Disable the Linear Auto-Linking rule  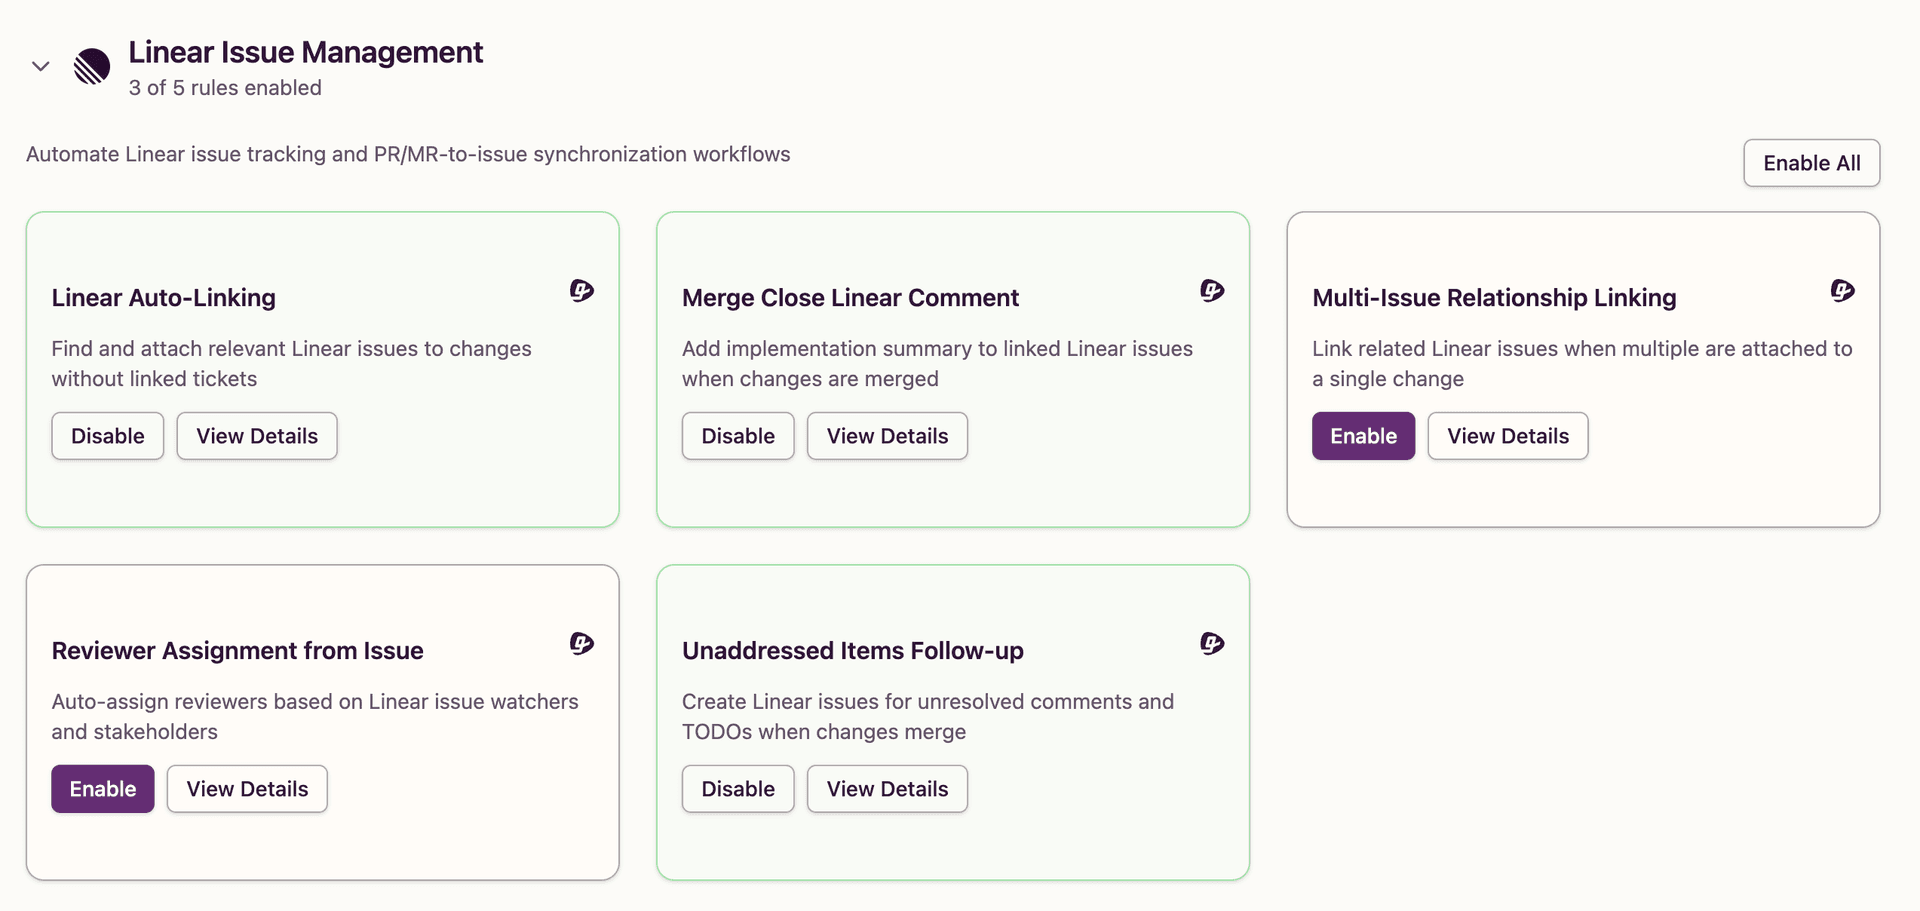[107, 436]
